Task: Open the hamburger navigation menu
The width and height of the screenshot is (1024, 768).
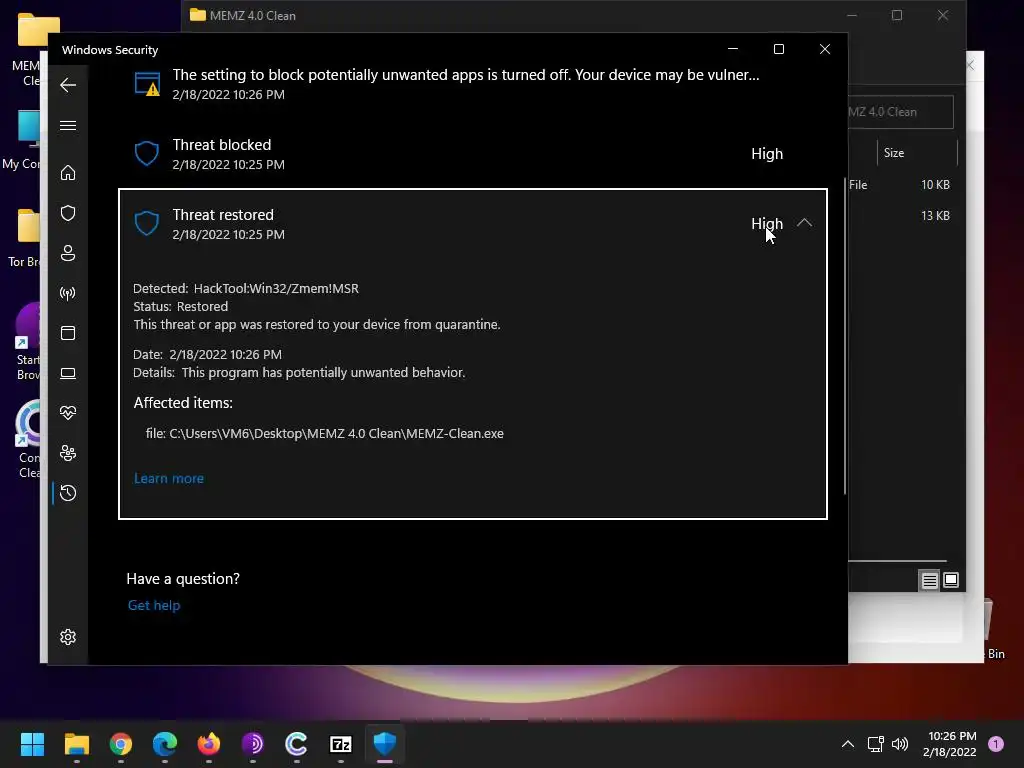Action: [x=68, y=125]
